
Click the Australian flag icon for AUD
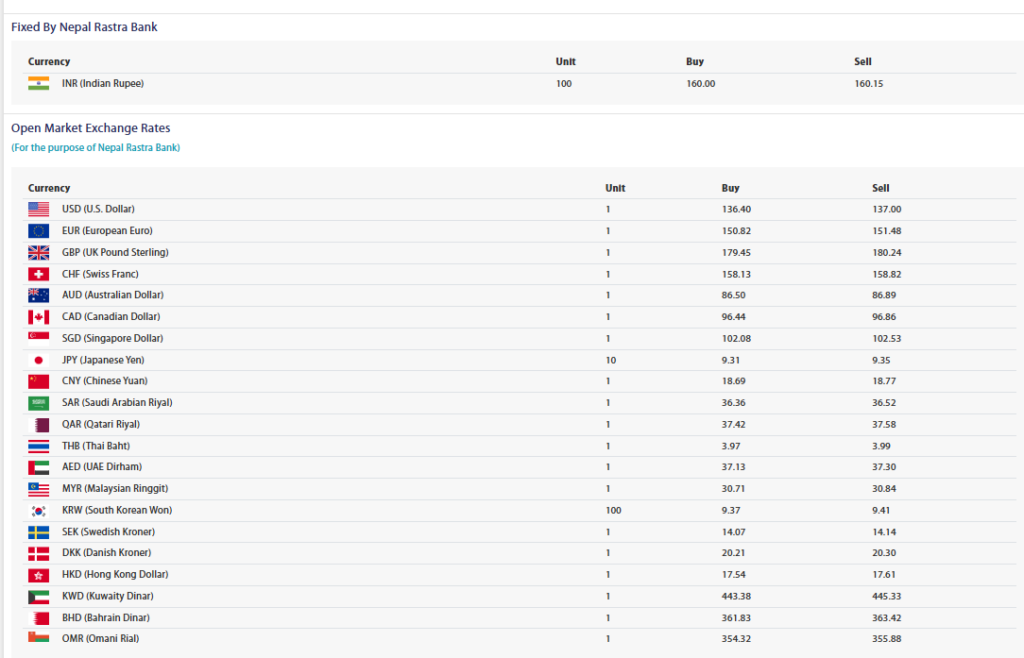(39, 295)
